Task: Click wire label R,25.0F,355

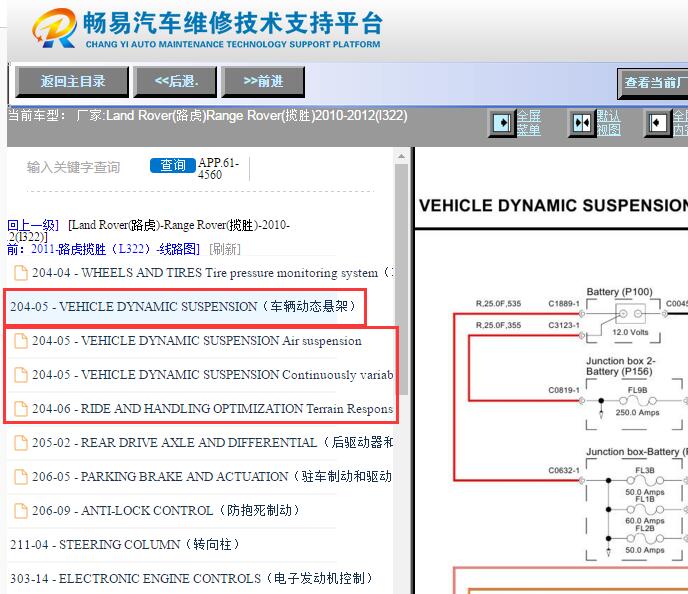Action: pos(498,325)
